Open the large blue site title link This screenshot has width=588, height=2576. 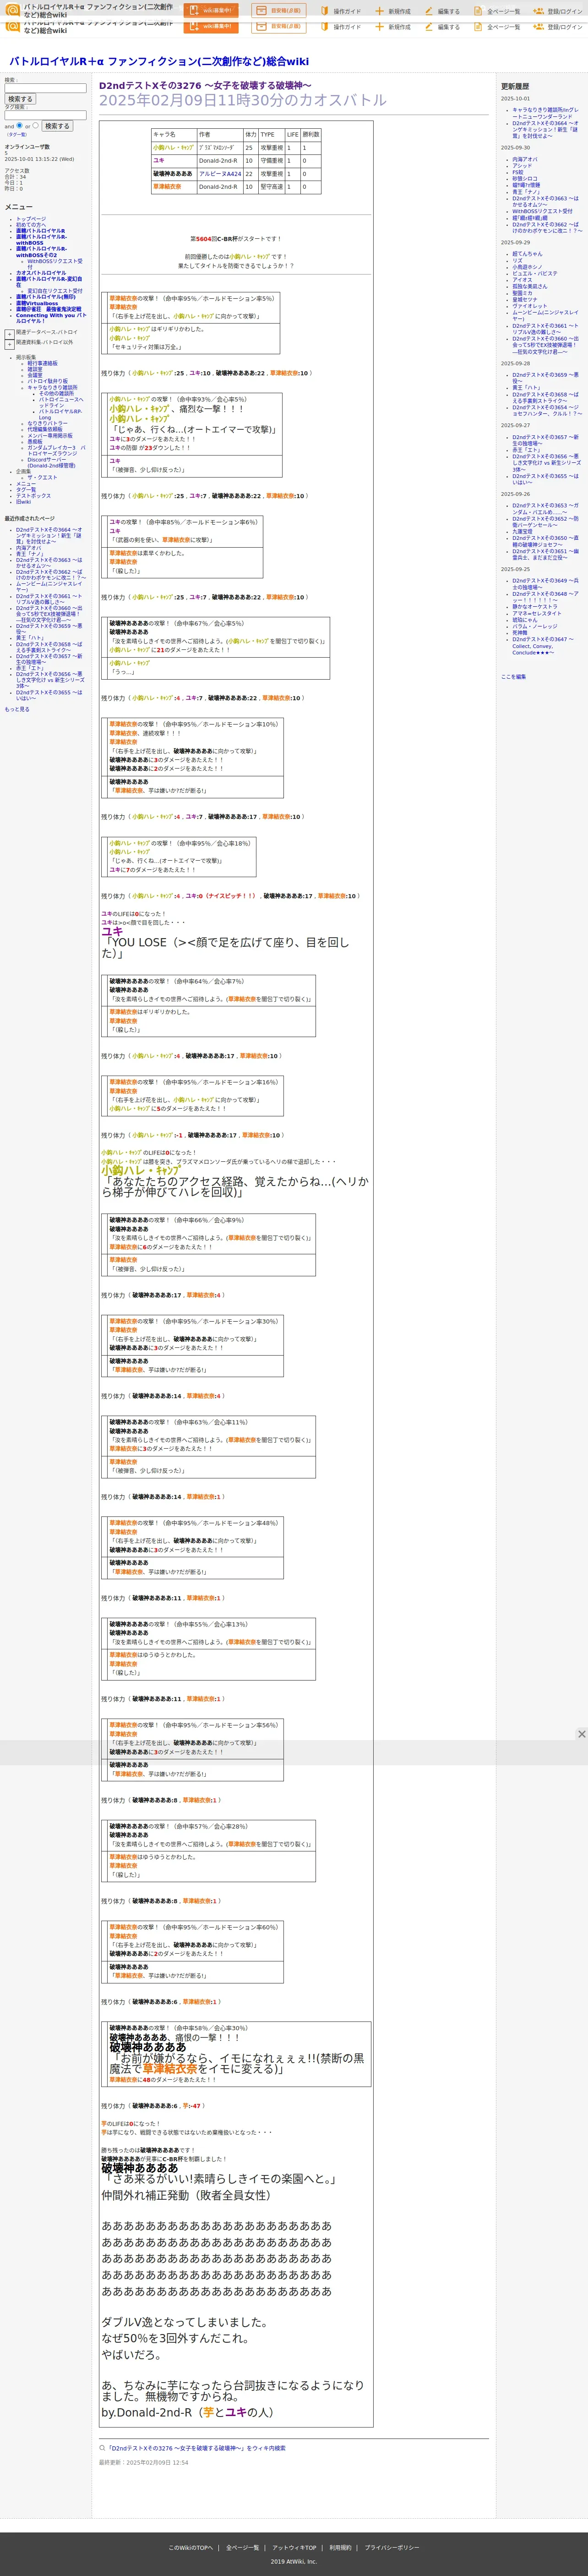159,61
